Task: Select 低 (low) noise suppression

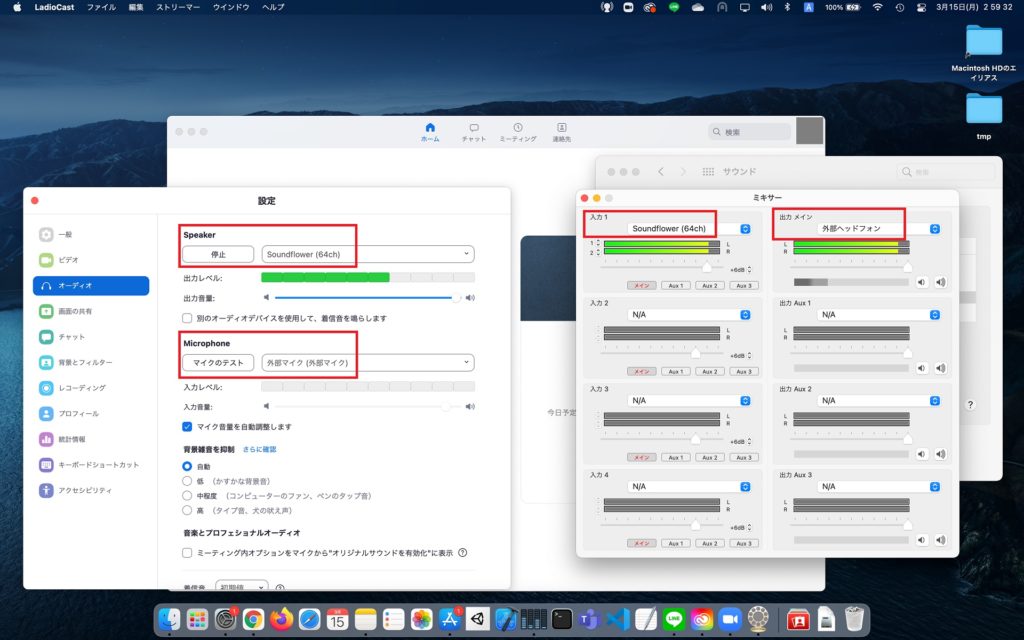Action: (x=187, y=481)
